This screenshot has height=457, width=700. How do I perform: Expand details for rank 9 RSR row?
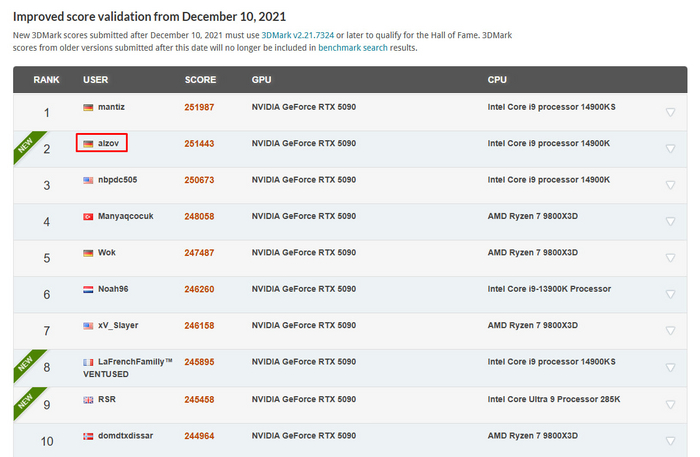click(670, 404)
